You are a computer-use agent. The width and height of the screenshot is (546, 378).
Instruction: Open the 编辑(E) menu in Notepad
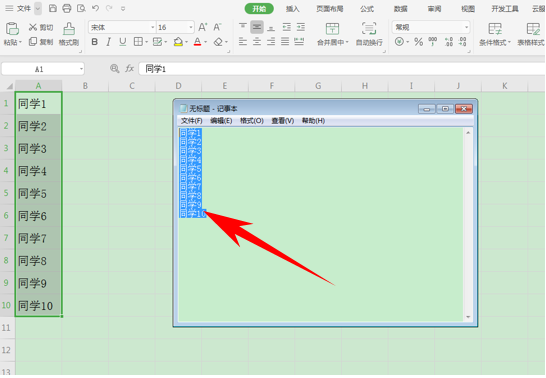pos(221,120)
